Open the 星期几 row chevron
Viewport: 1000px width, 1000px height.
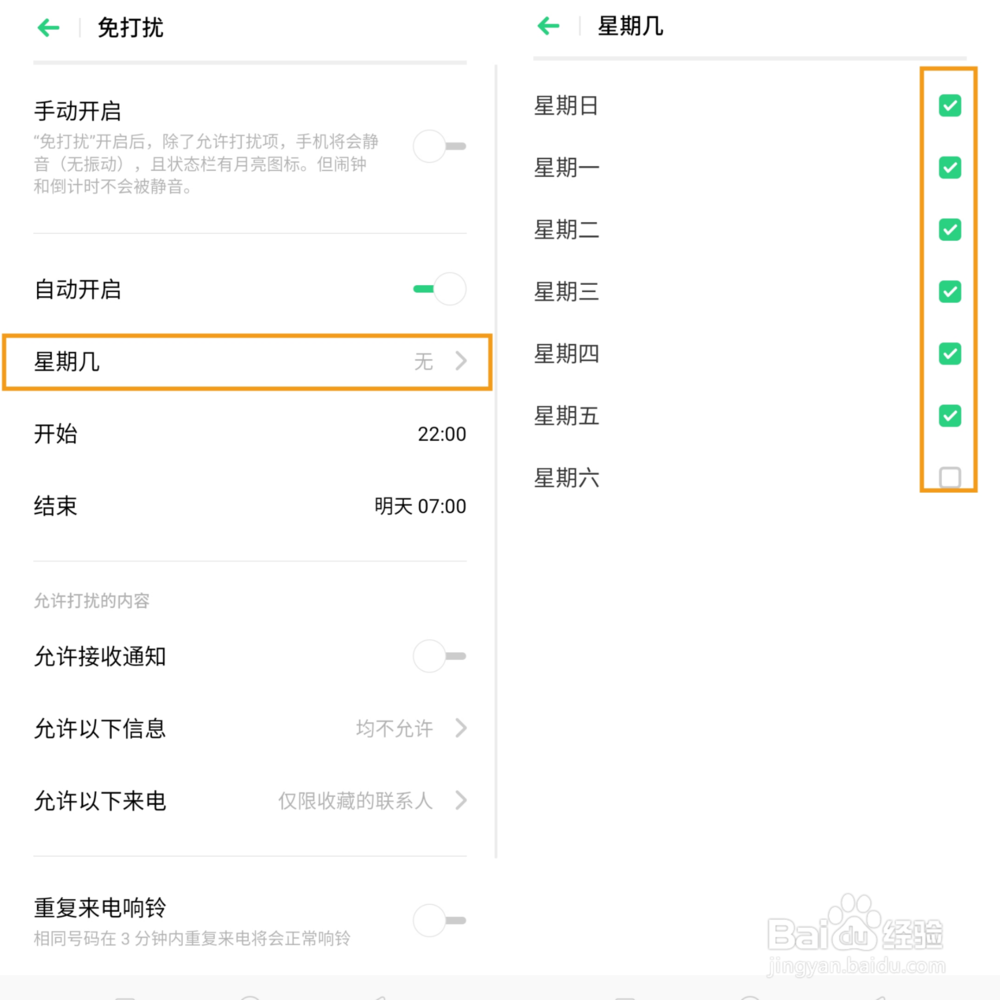[461, 362]
